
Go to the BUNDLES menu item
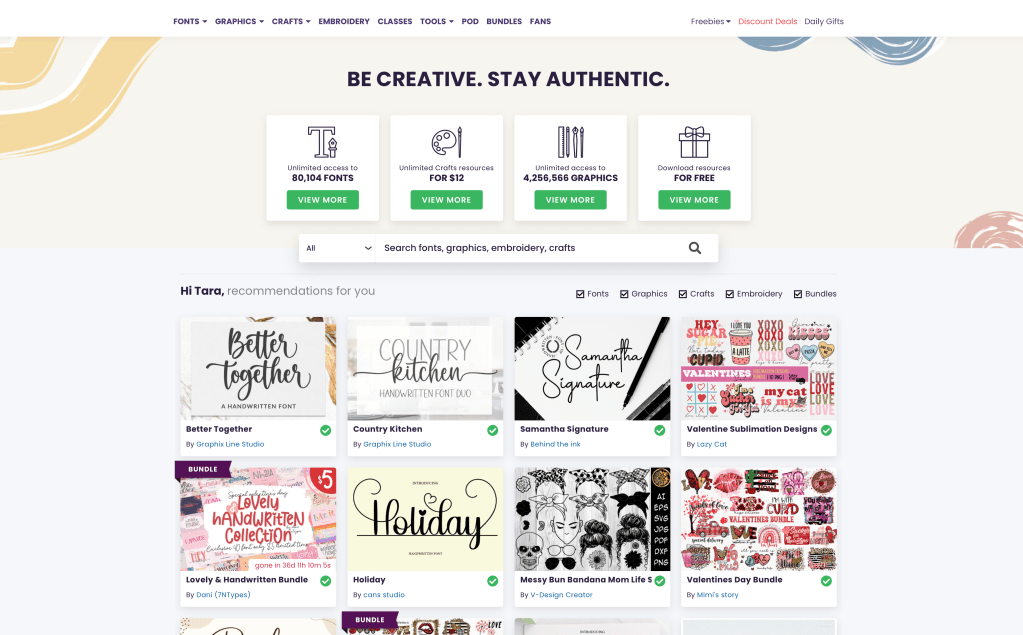click(x=504, y=22)
